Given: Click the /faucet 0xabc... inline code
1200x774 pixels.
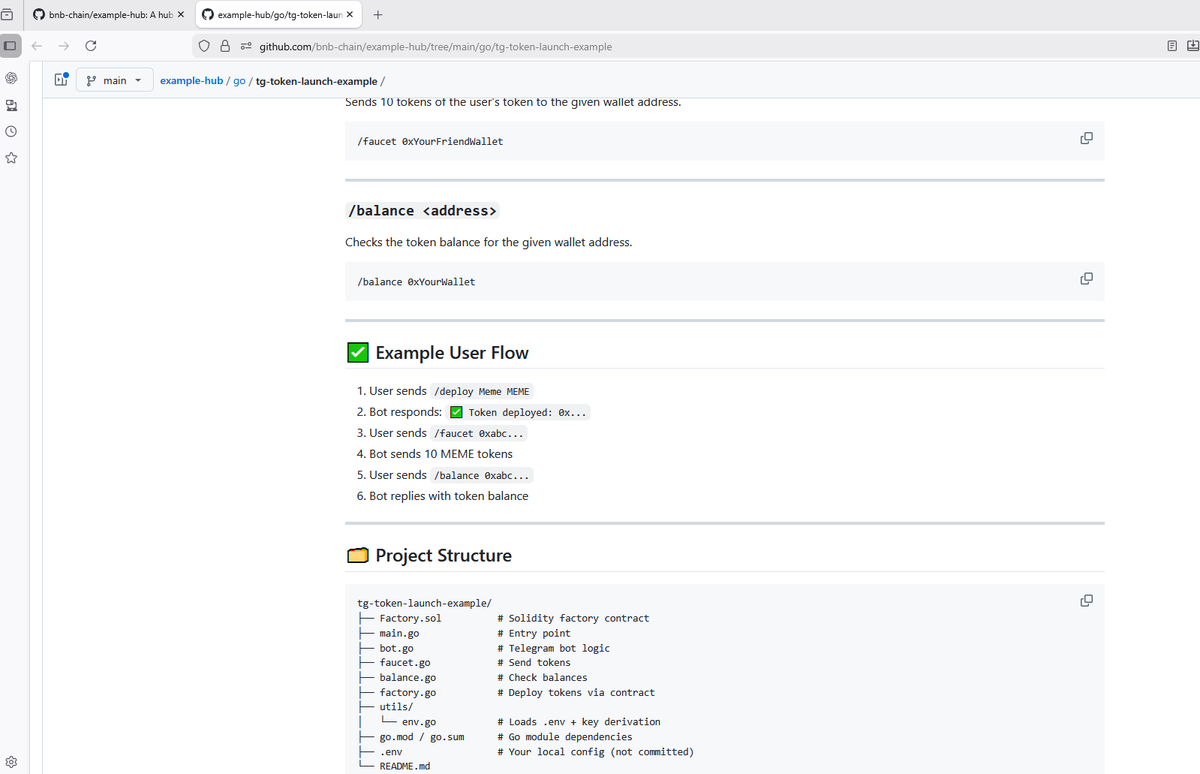Looking at the screenshot, I should [x=479, y=434].
